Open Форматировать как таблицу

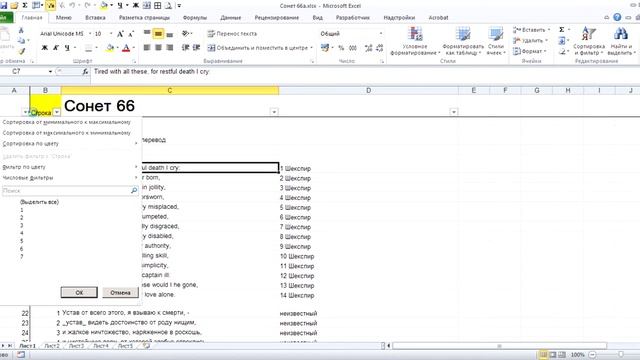tap(463, 41)
